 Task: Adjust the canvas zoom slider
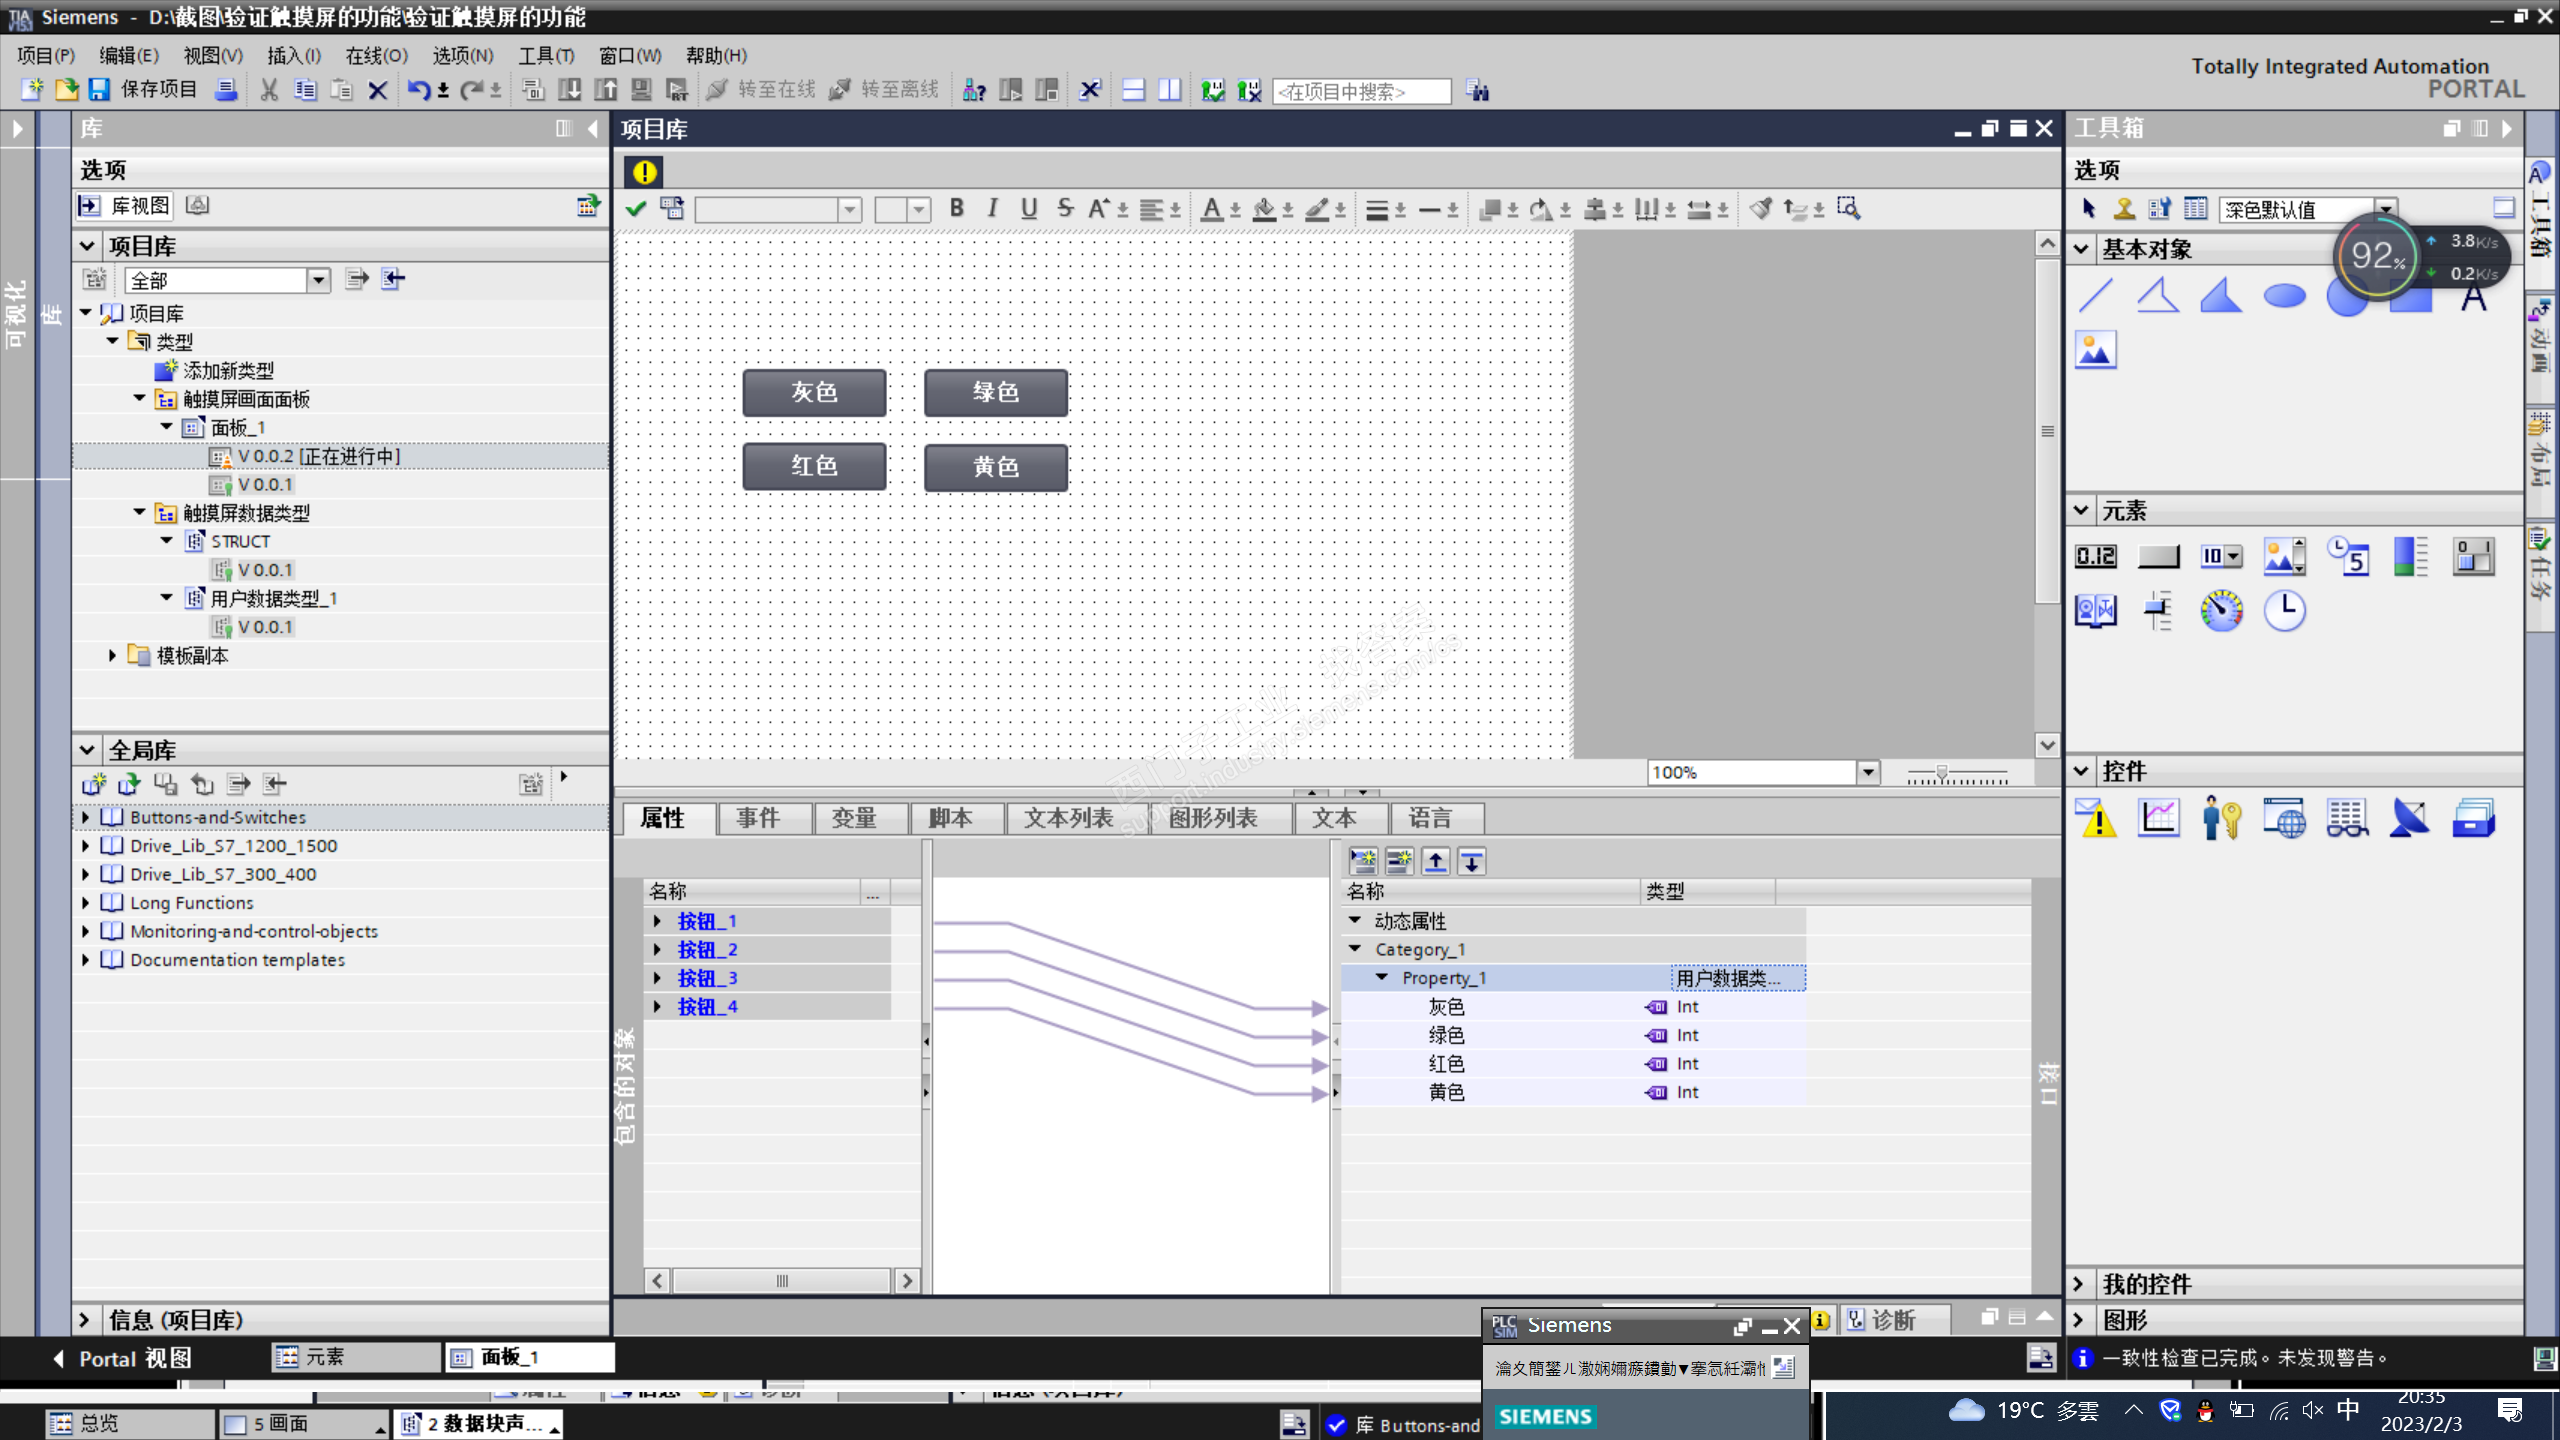click(x=1941, y=773)
